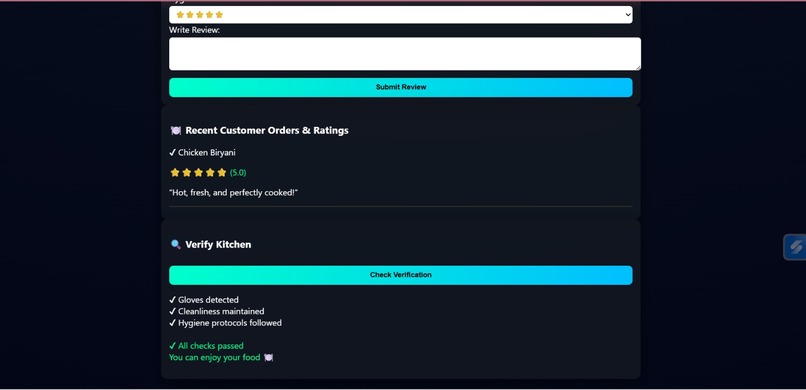The image size is (806, 390).
Task: Click the Cleanliness maintained check line
Action: (x=216, y=311)
